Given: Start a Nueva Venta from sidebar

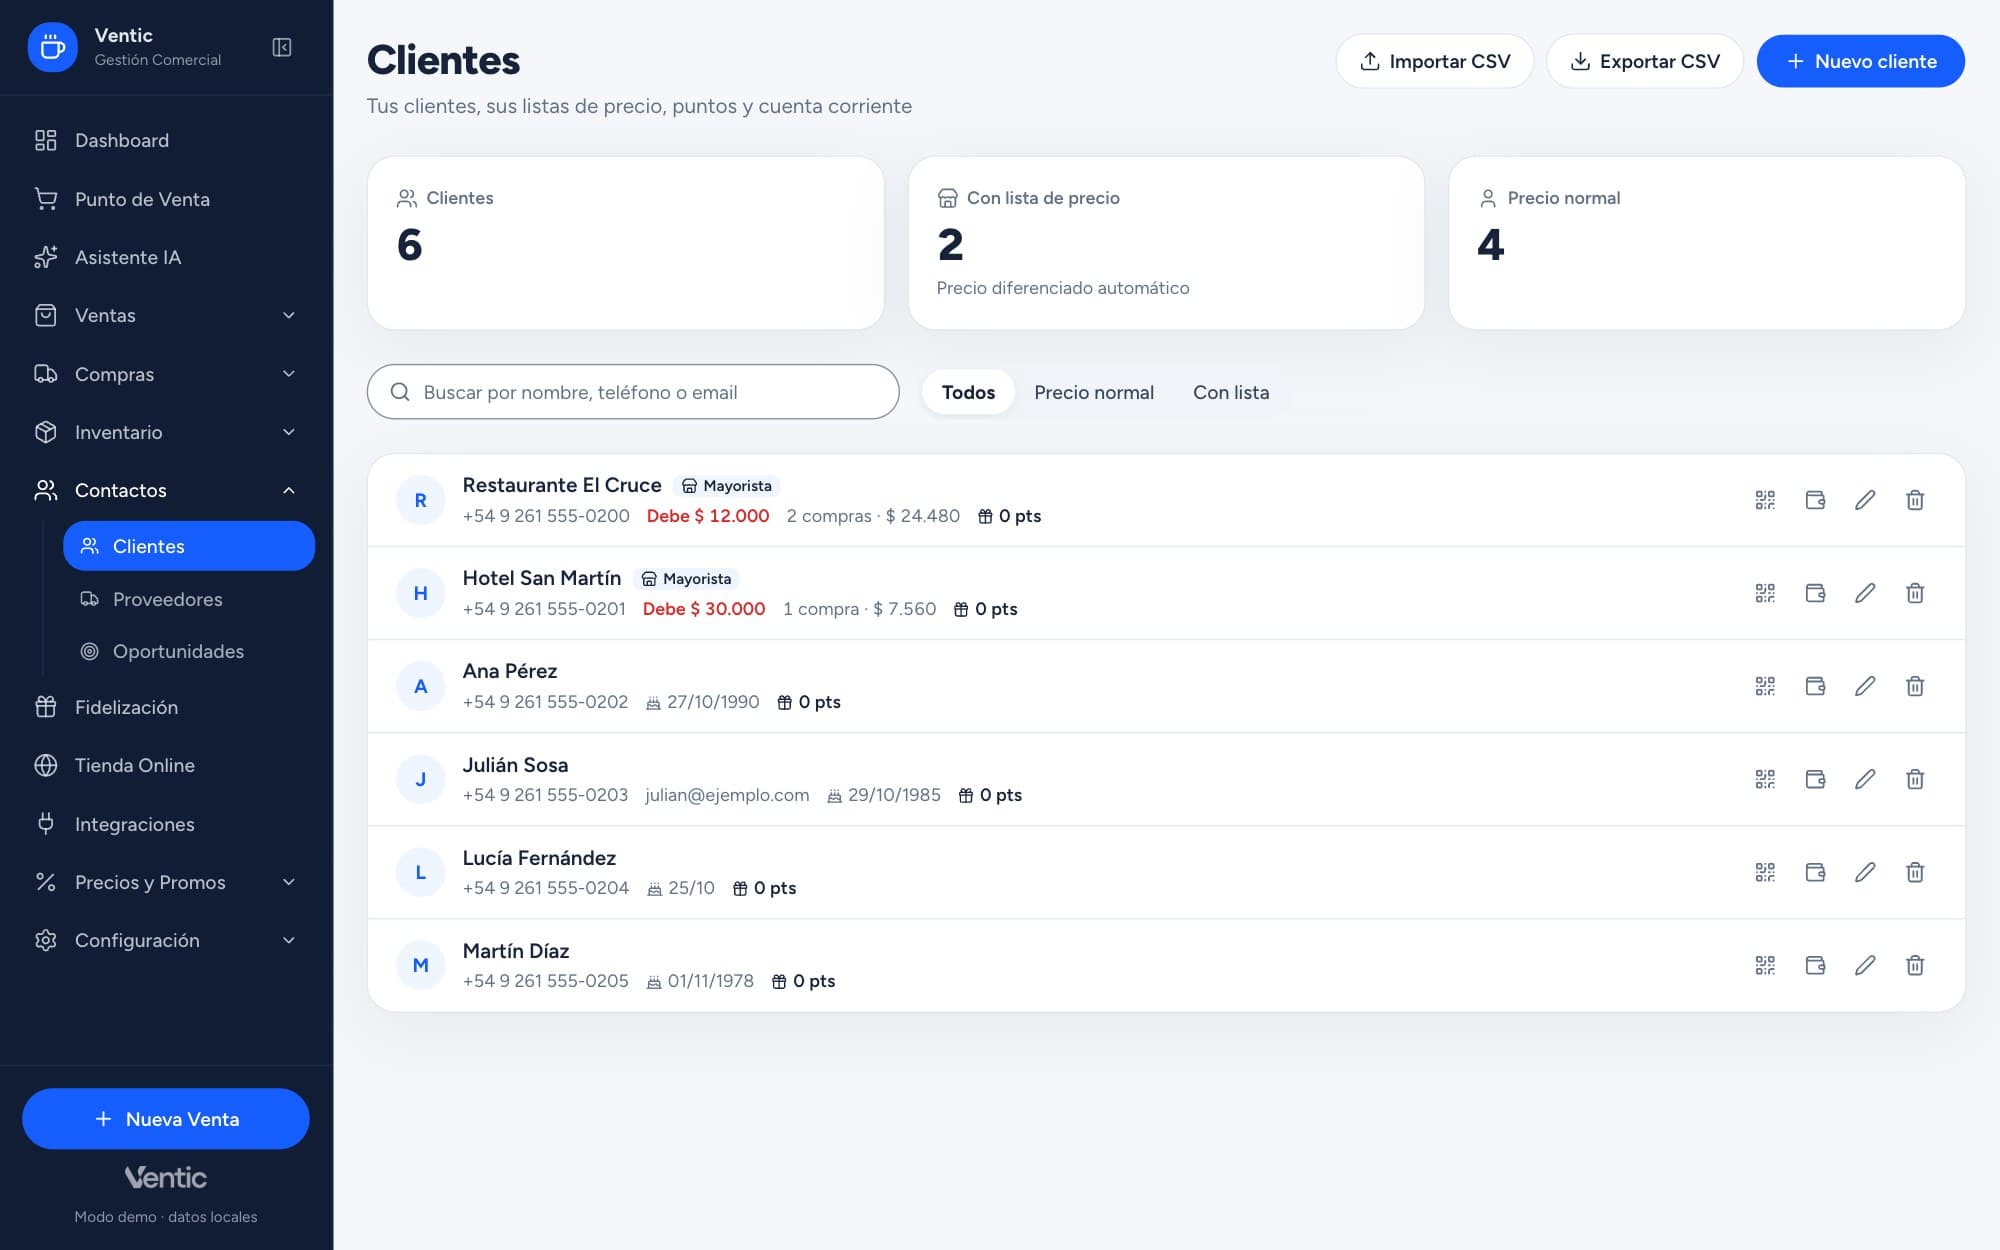Looking at the screenshot, I should click(166, 1119).
